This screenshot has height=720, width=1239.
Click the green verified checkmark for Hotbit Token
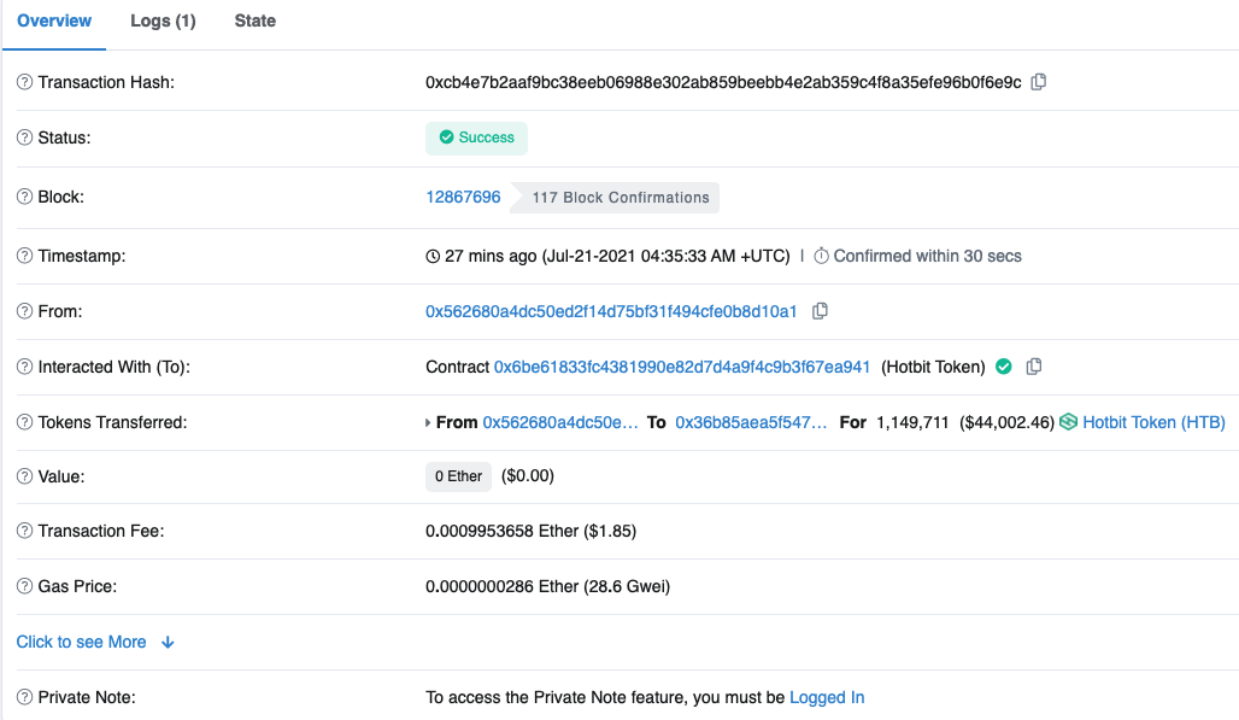click(1004, 367)
